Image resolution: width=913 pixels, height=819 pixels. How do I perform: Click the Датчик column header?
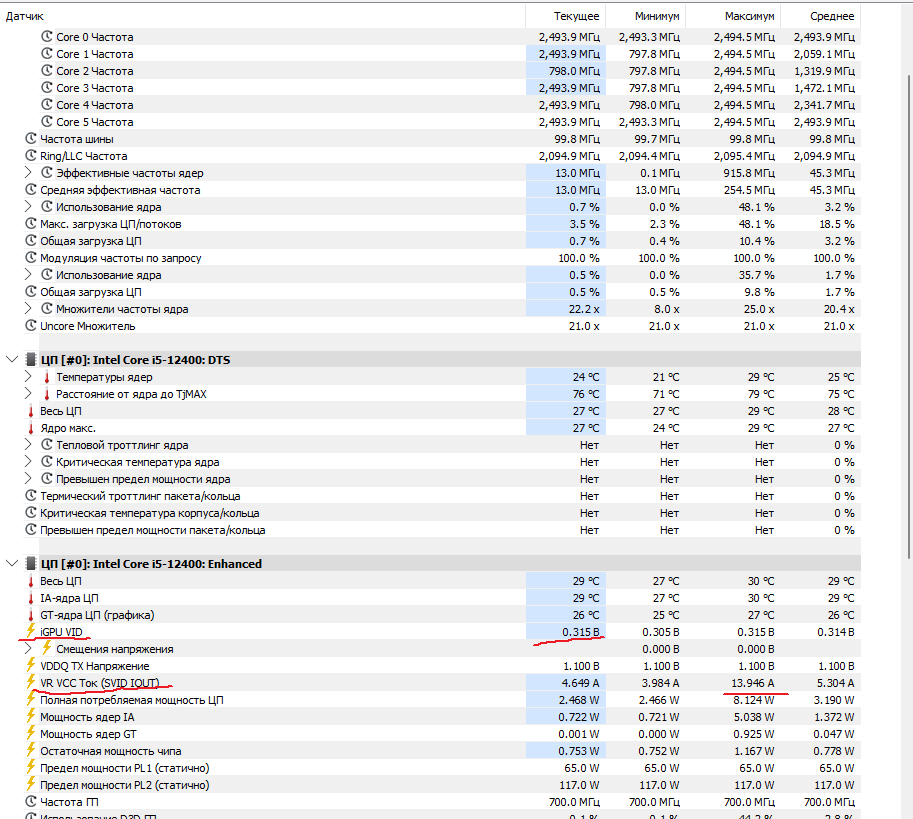pyautogui.click(x=263, y=16)
